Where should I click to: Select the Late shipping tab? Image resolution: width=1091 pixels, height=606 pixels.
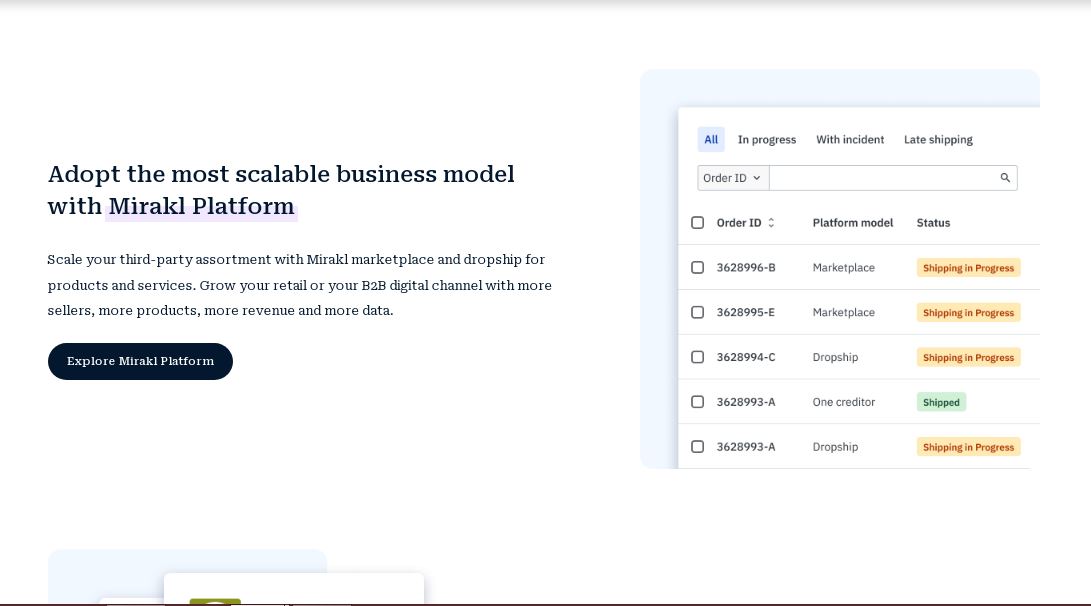[938, 139]
